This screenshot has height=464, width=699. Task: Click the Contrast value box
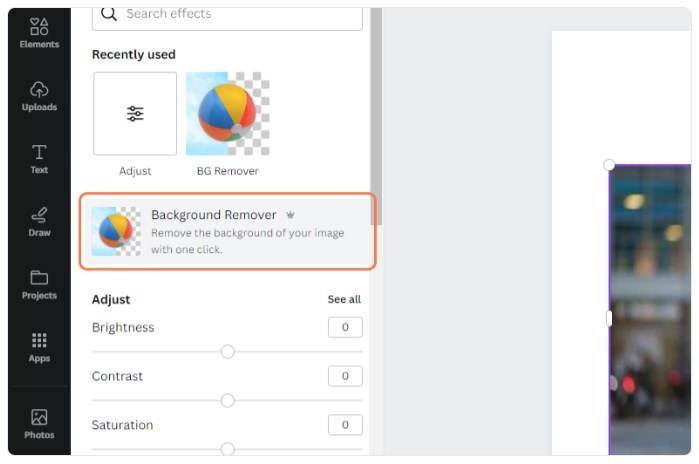(x=345, y=376)
